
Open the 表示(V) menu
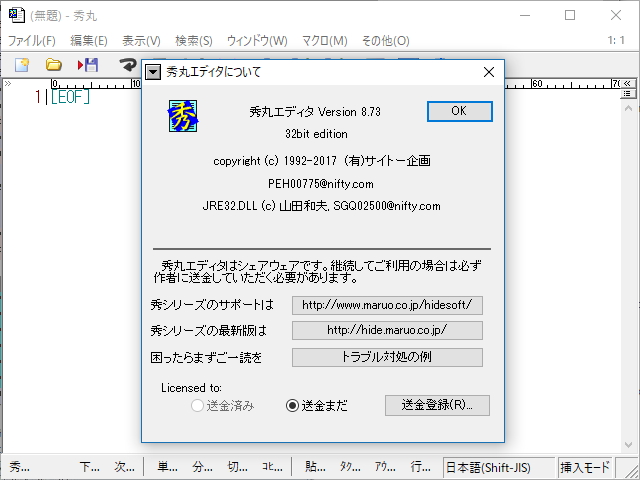pyautogui.click(x=141, y=41)
